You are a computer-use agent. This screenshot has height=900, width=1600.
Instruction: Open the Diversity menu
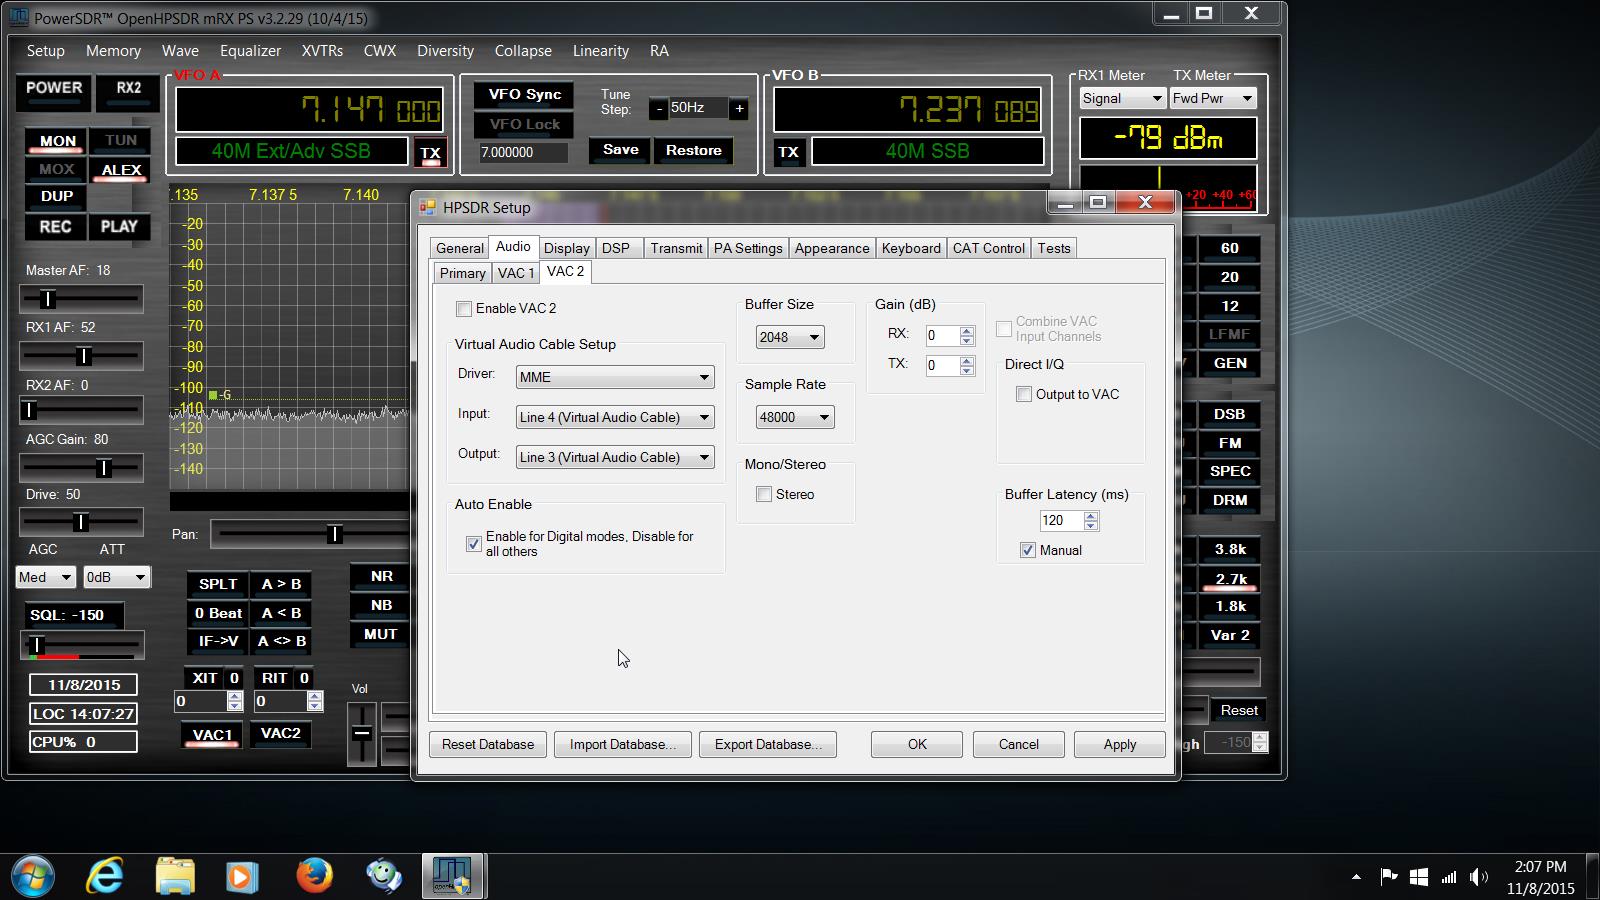[445, 51]
